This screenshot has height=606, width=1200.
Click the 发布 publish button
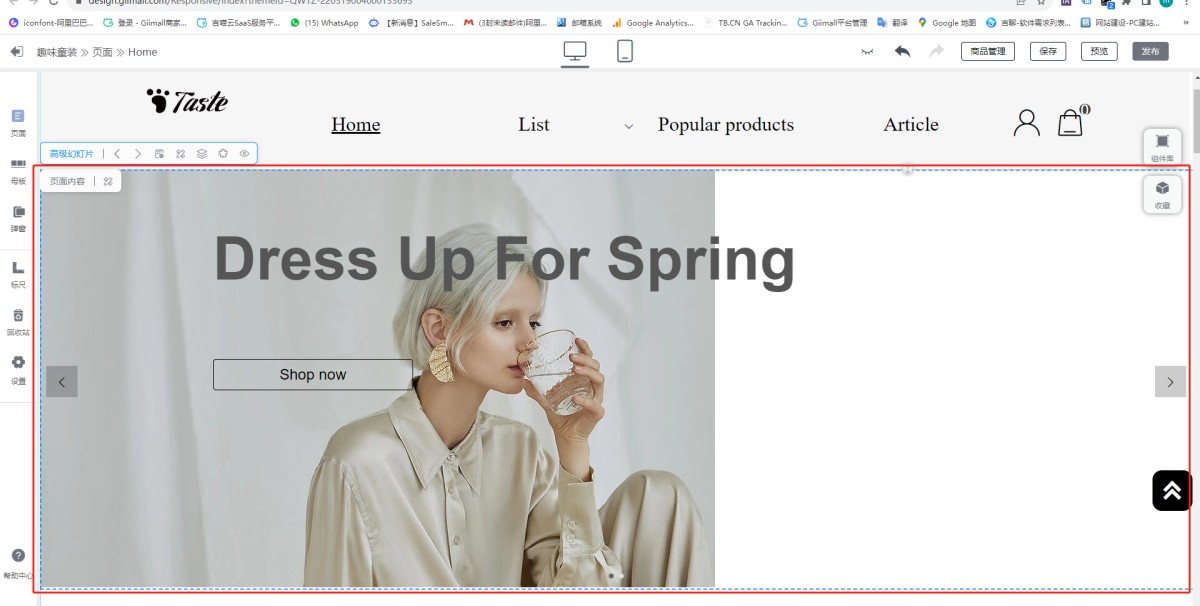pyautogui.click(x=1150, y=51)
